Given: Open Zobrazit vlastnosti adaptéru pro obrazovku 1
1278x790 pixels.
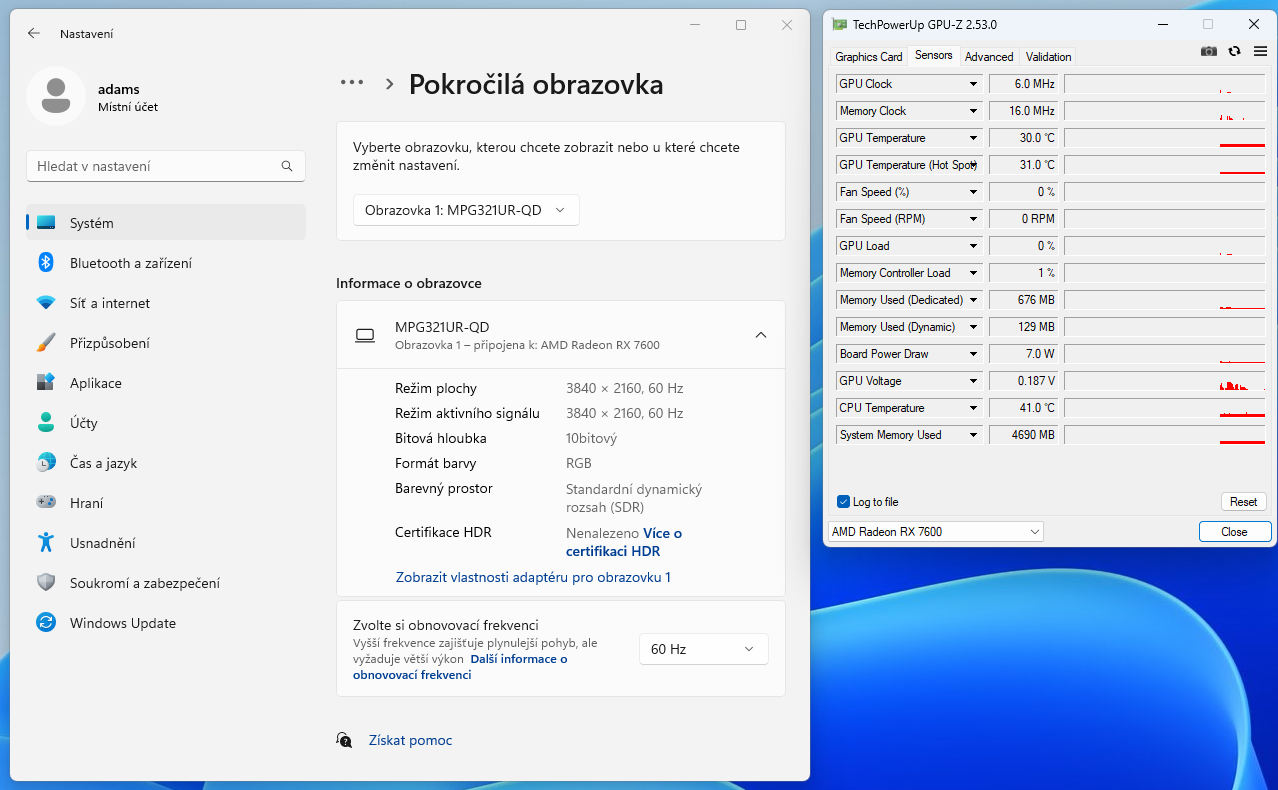Looking at the screenshot, I should point(533,577).
